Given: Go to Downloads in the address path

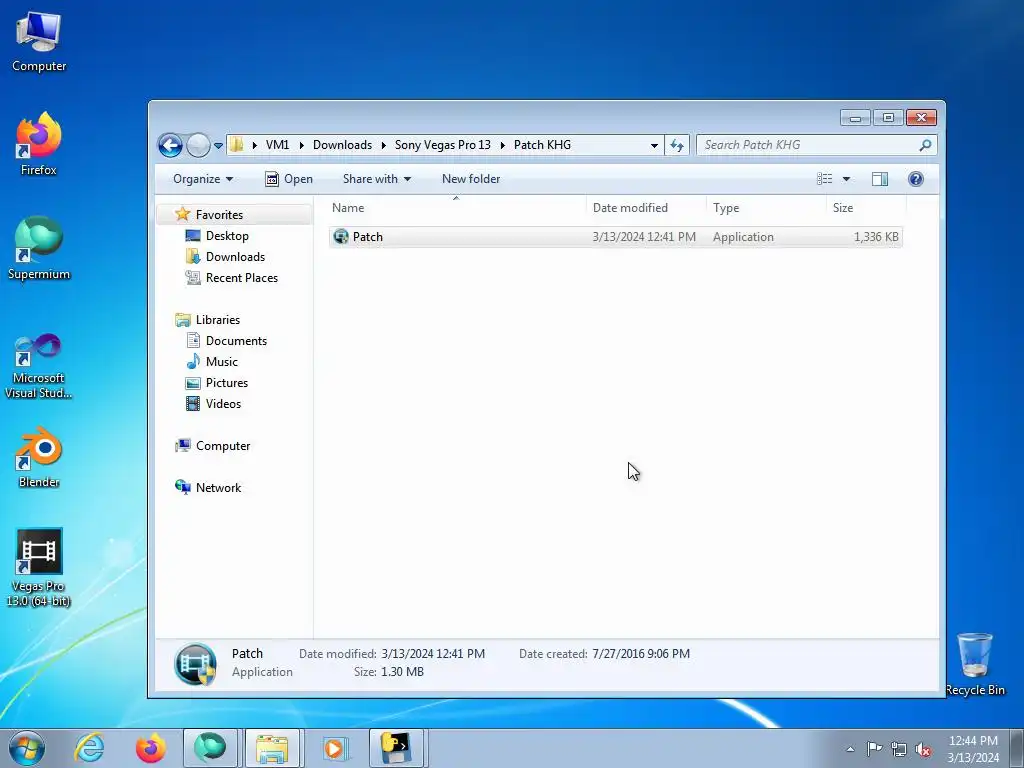Looking at the screenshot, I should 342,145.
